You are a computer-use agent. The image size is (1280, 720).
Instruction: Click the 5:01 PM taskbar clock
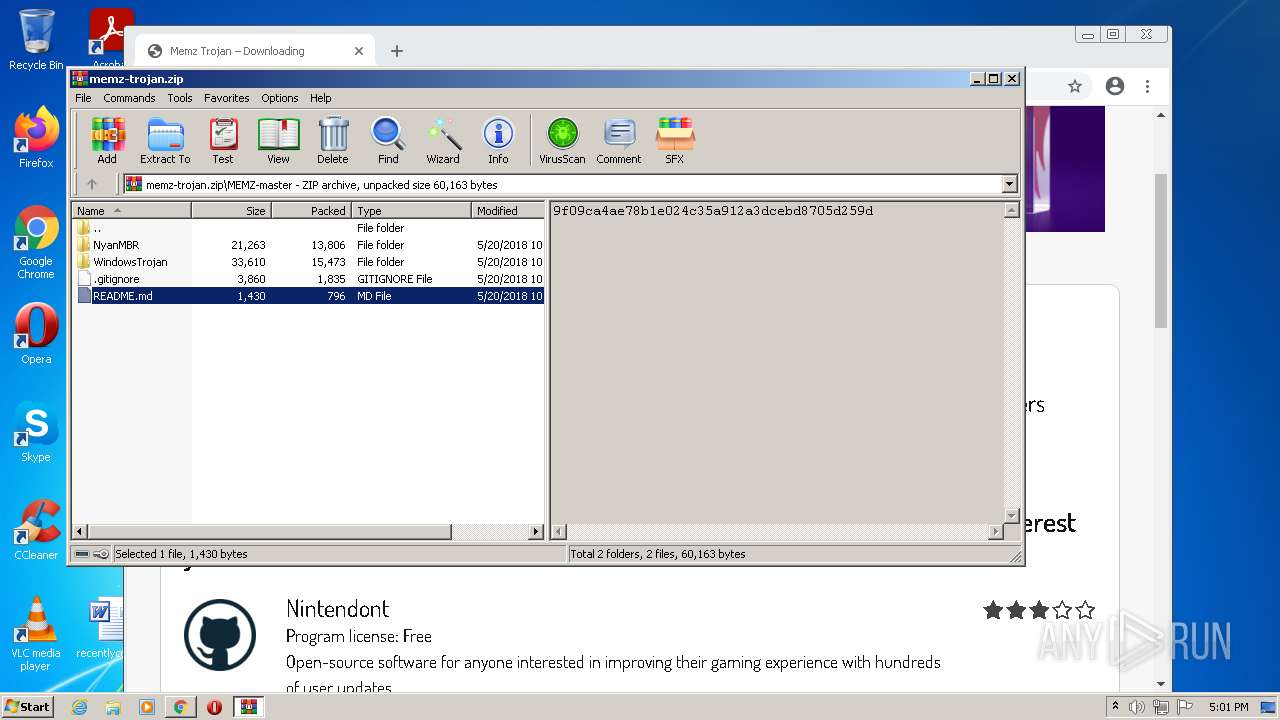pyautogui.click(x=1228, y=707)
